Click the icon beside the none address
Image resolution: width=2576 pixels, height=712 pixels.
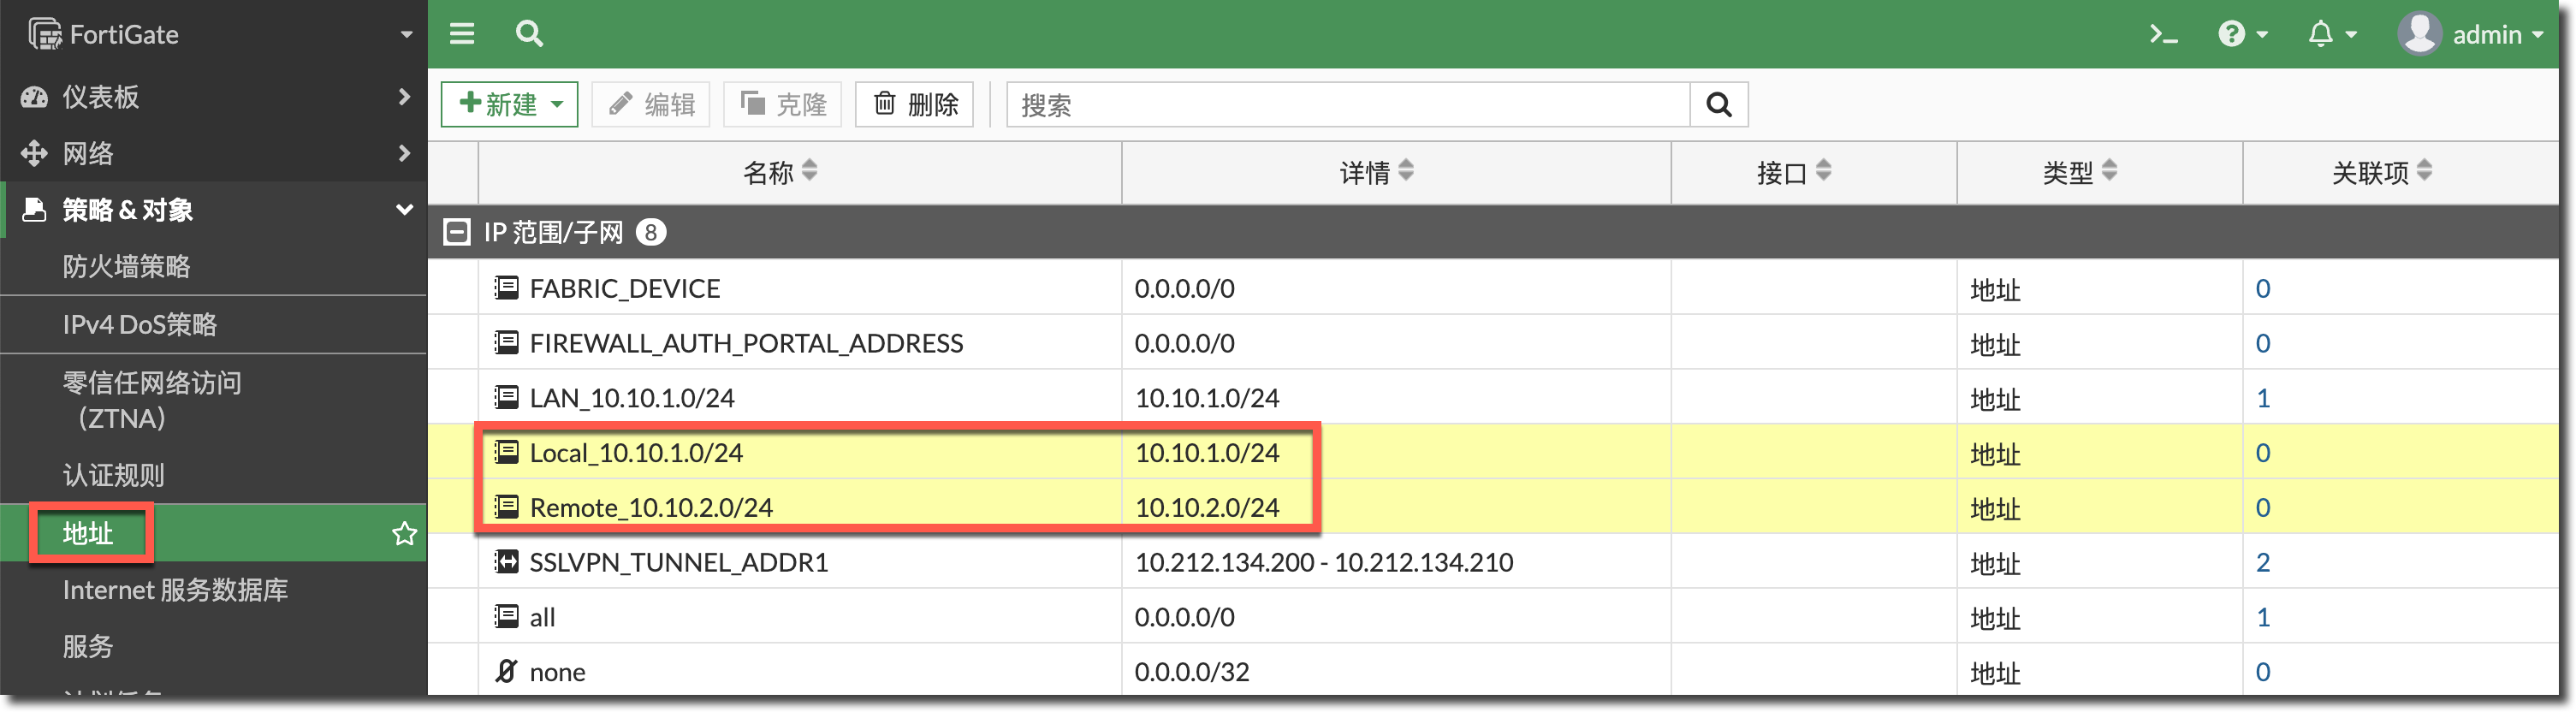pyautogui.click(x=507, y=671)
